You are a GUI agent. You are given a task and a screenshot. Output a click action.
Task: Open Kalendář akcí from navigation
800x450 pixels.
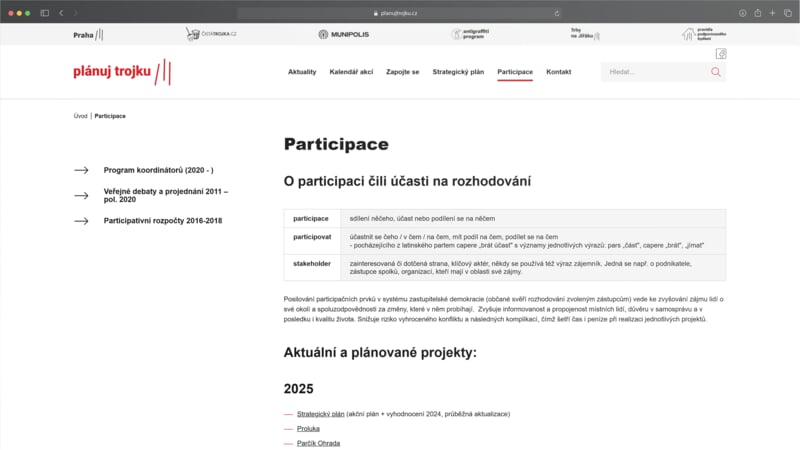click(x=351, y=72)
